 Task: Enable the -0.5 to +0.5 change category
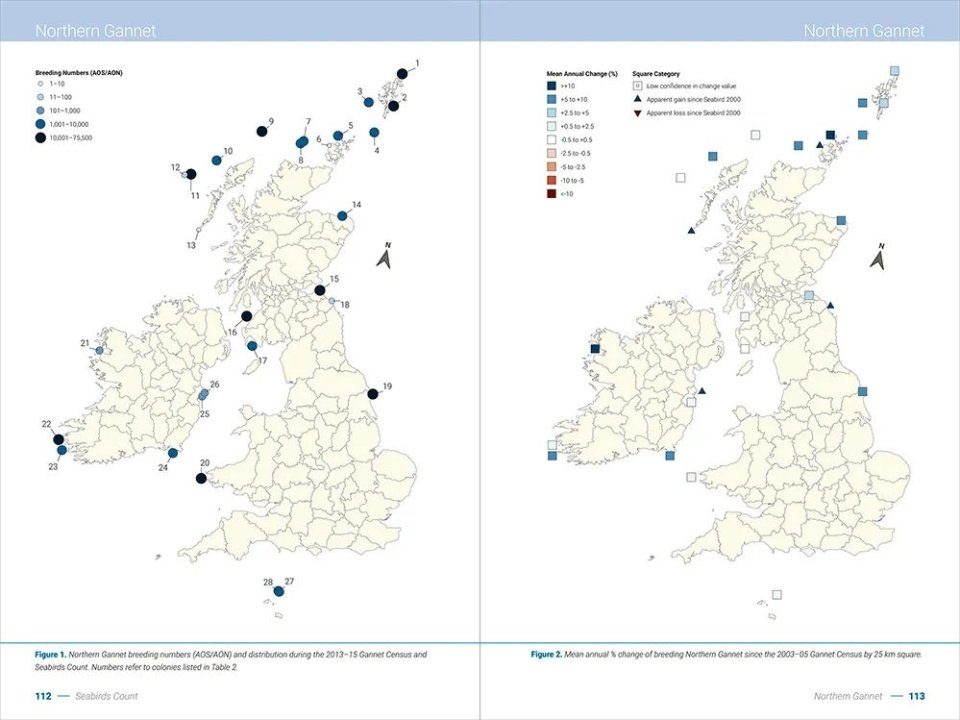pyautogui.click(x=552, y=137)
